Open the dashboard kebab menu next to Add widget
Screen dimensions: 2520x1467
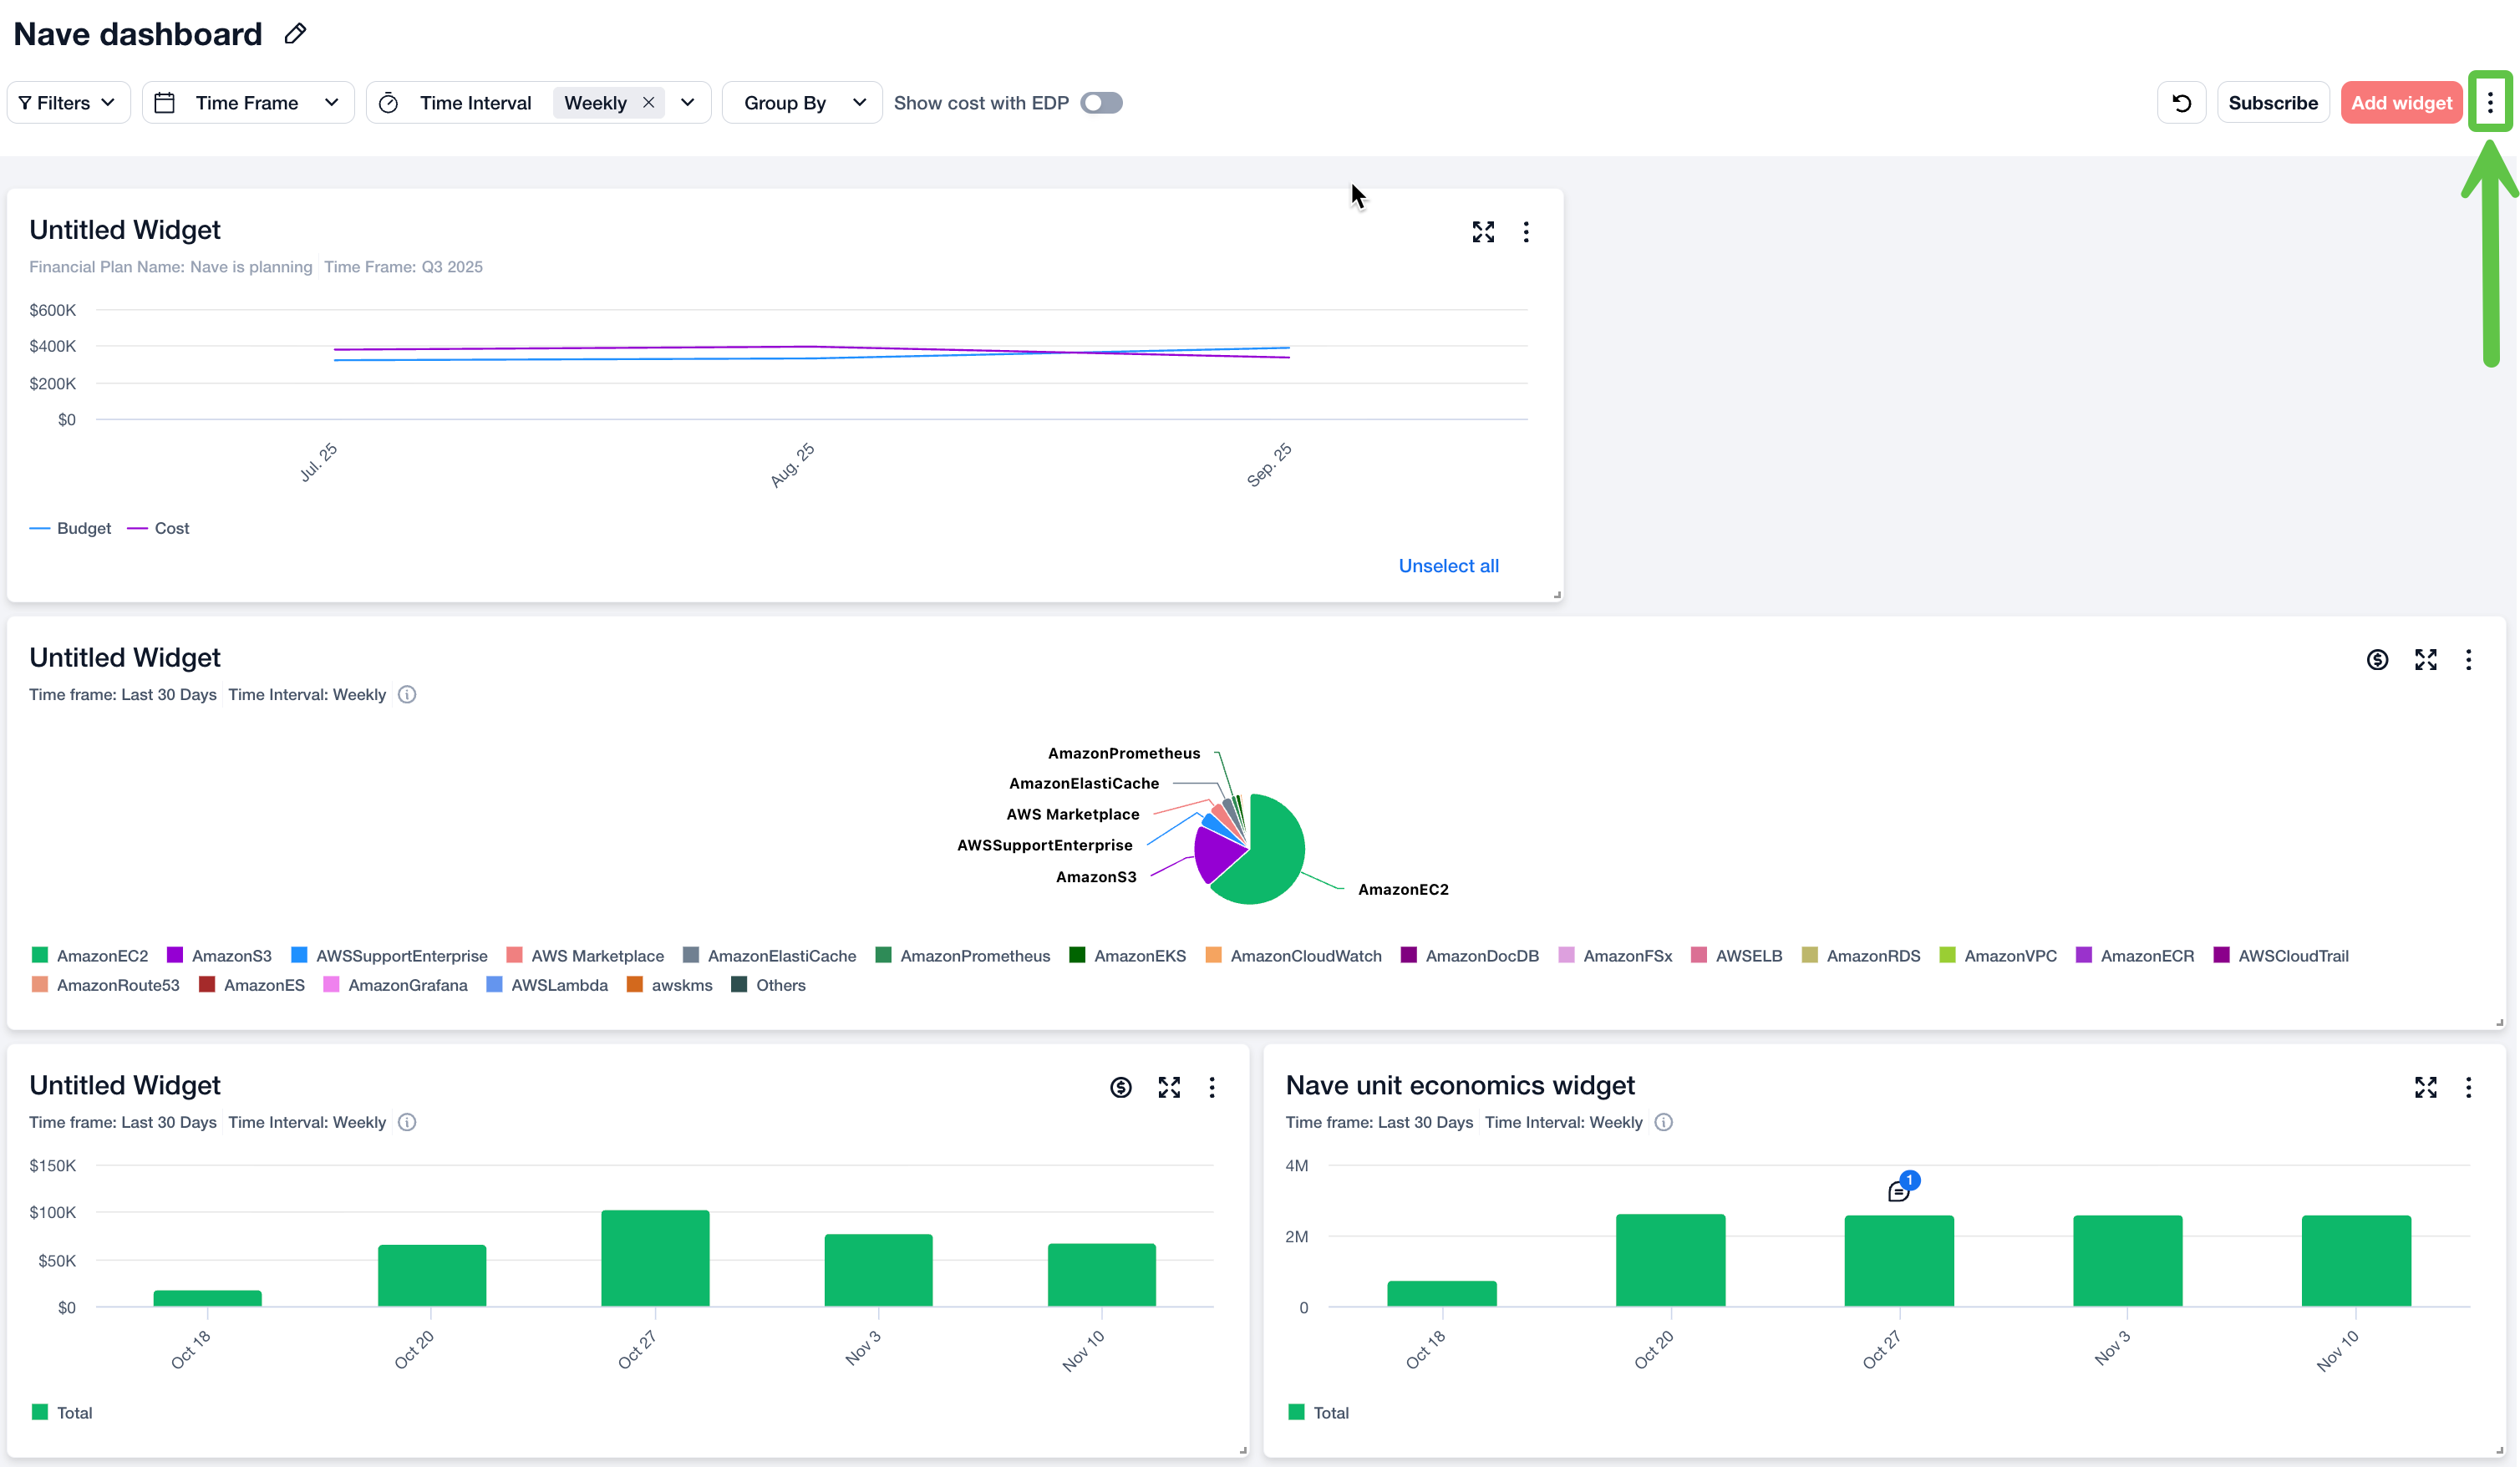(x=2489, y=103)
